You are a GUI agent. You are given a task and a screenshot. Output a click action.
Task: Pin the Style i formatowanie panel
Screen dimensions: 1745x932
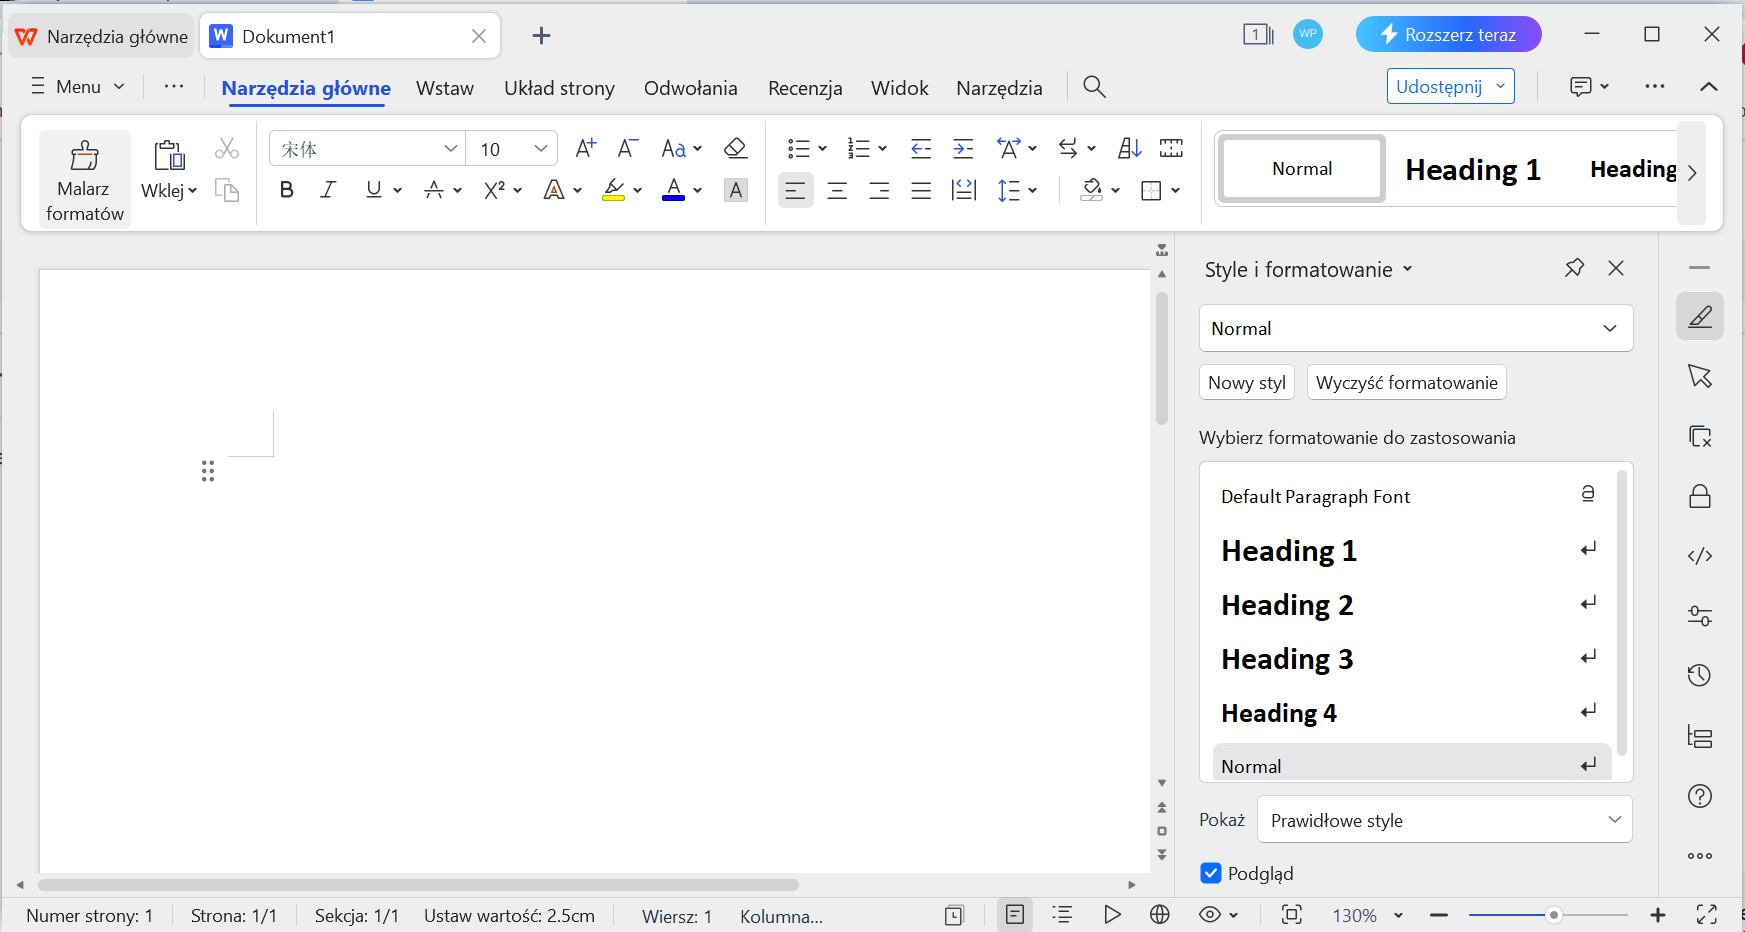click(1574, 267)
